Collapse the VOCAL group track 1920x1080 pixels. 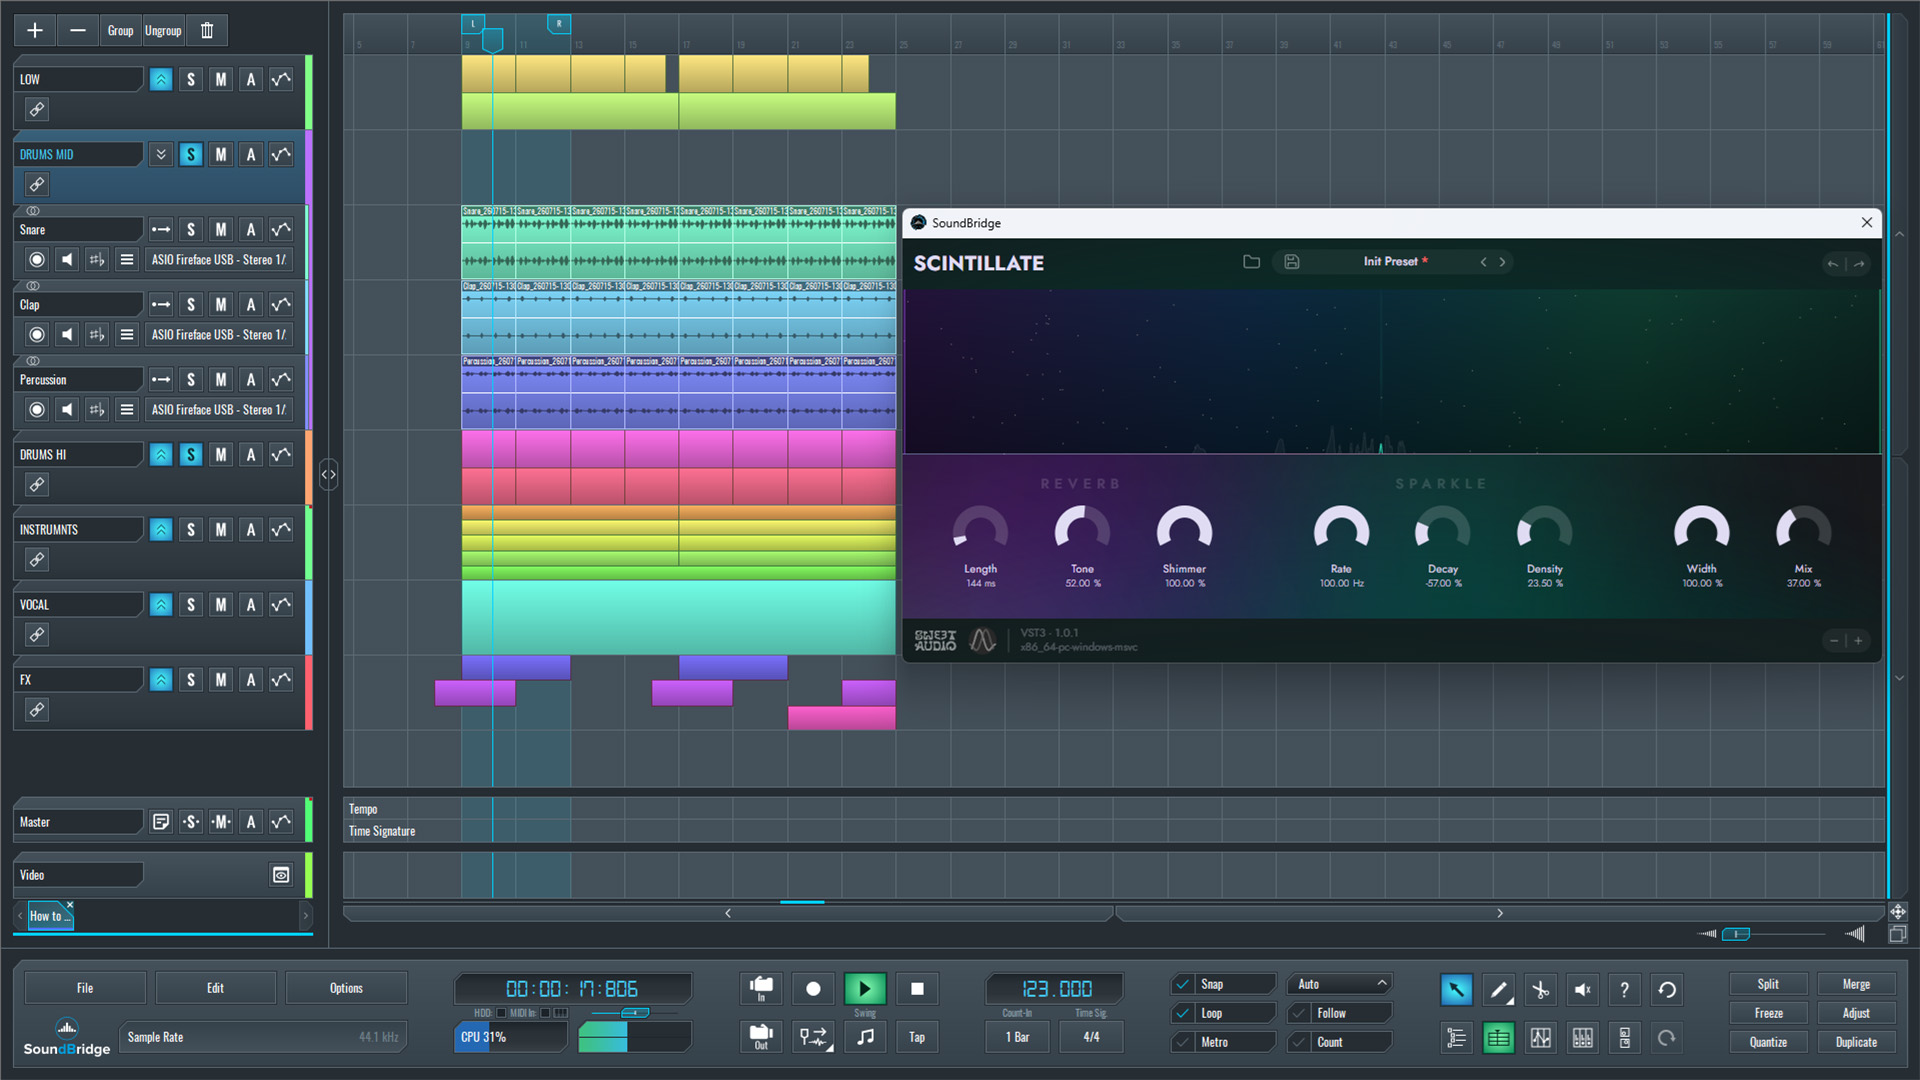pyautogui.click(x=160, y=604)
